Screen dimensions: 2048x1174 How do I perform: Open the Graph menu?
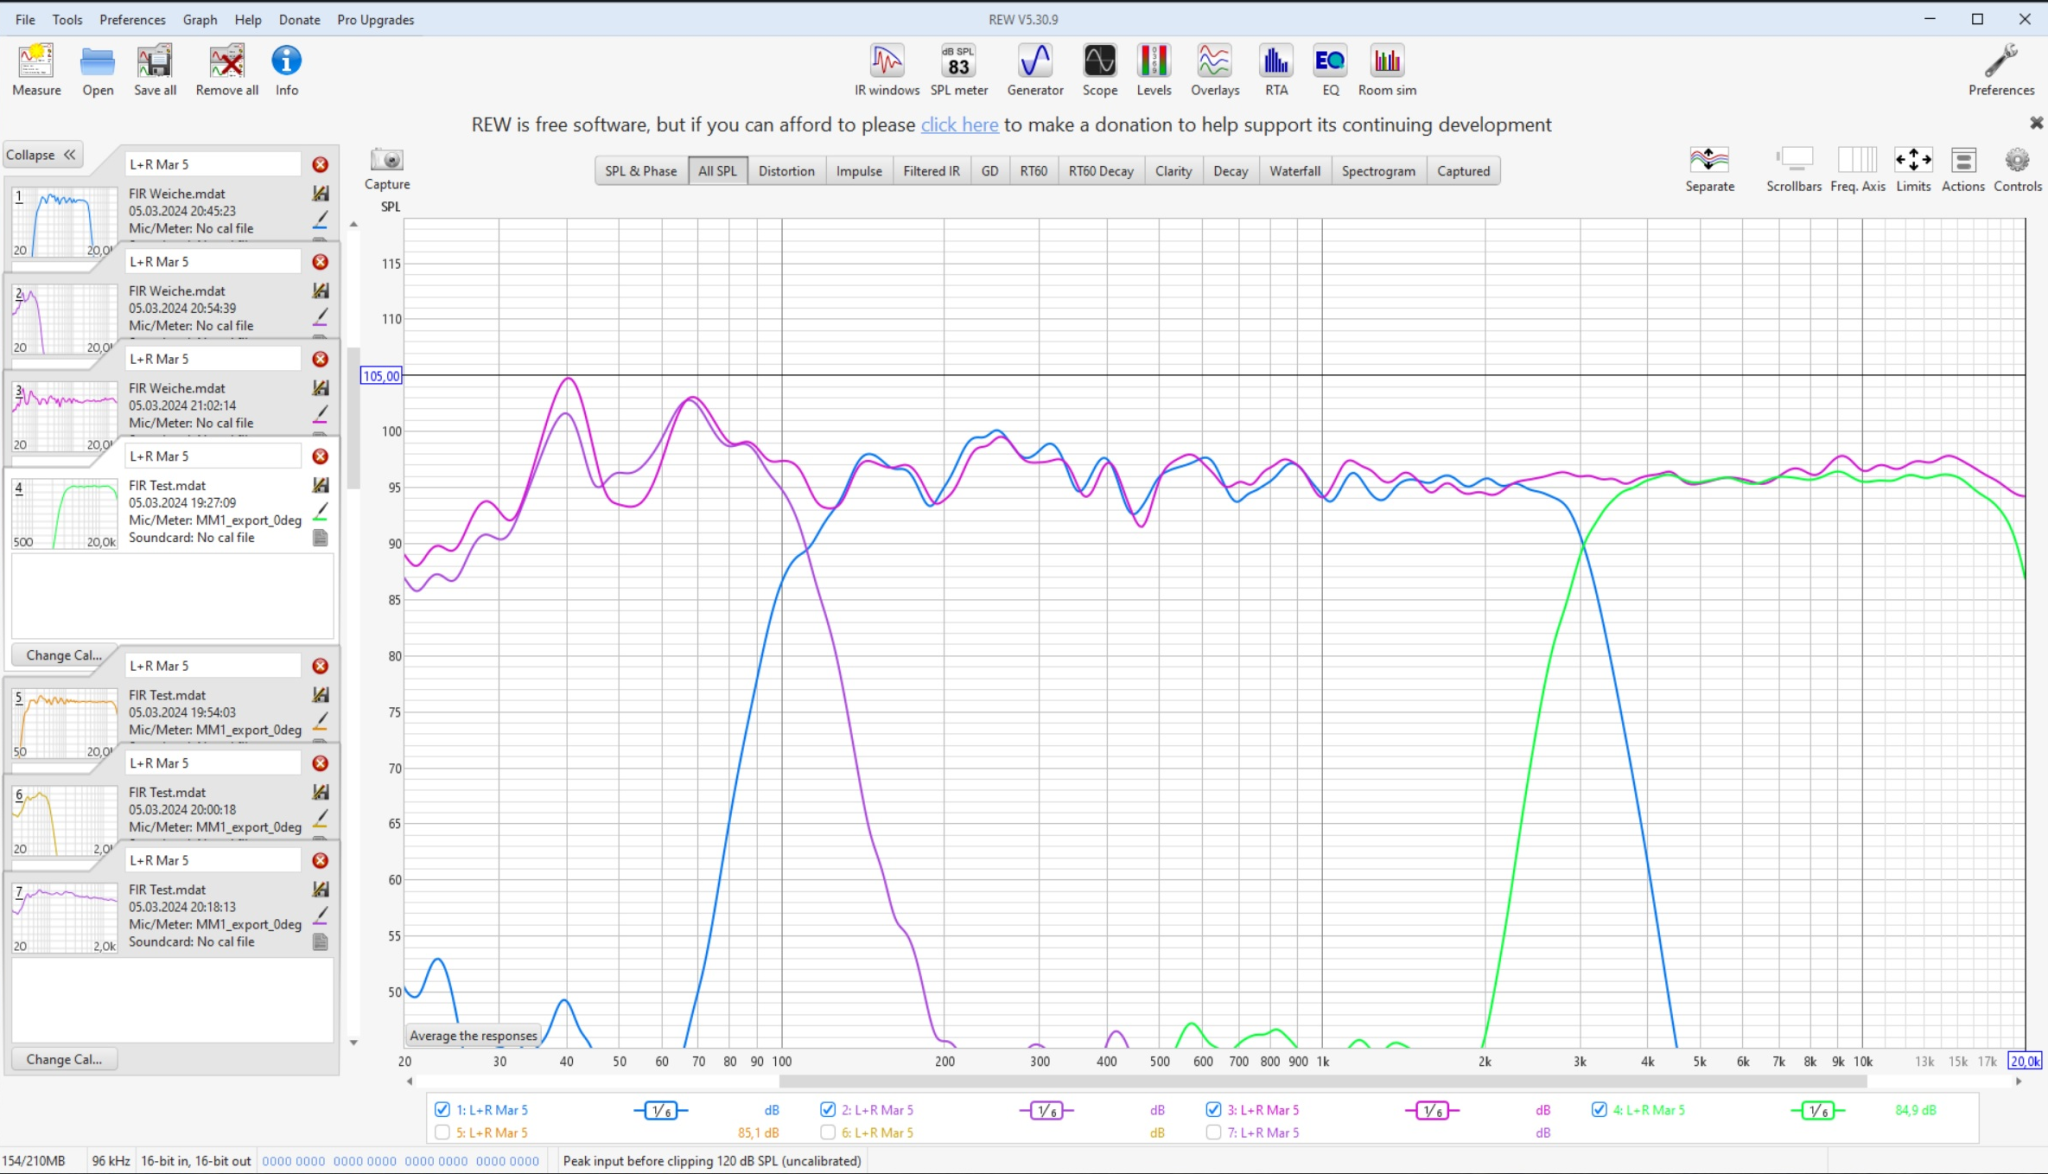coord(200,19)
